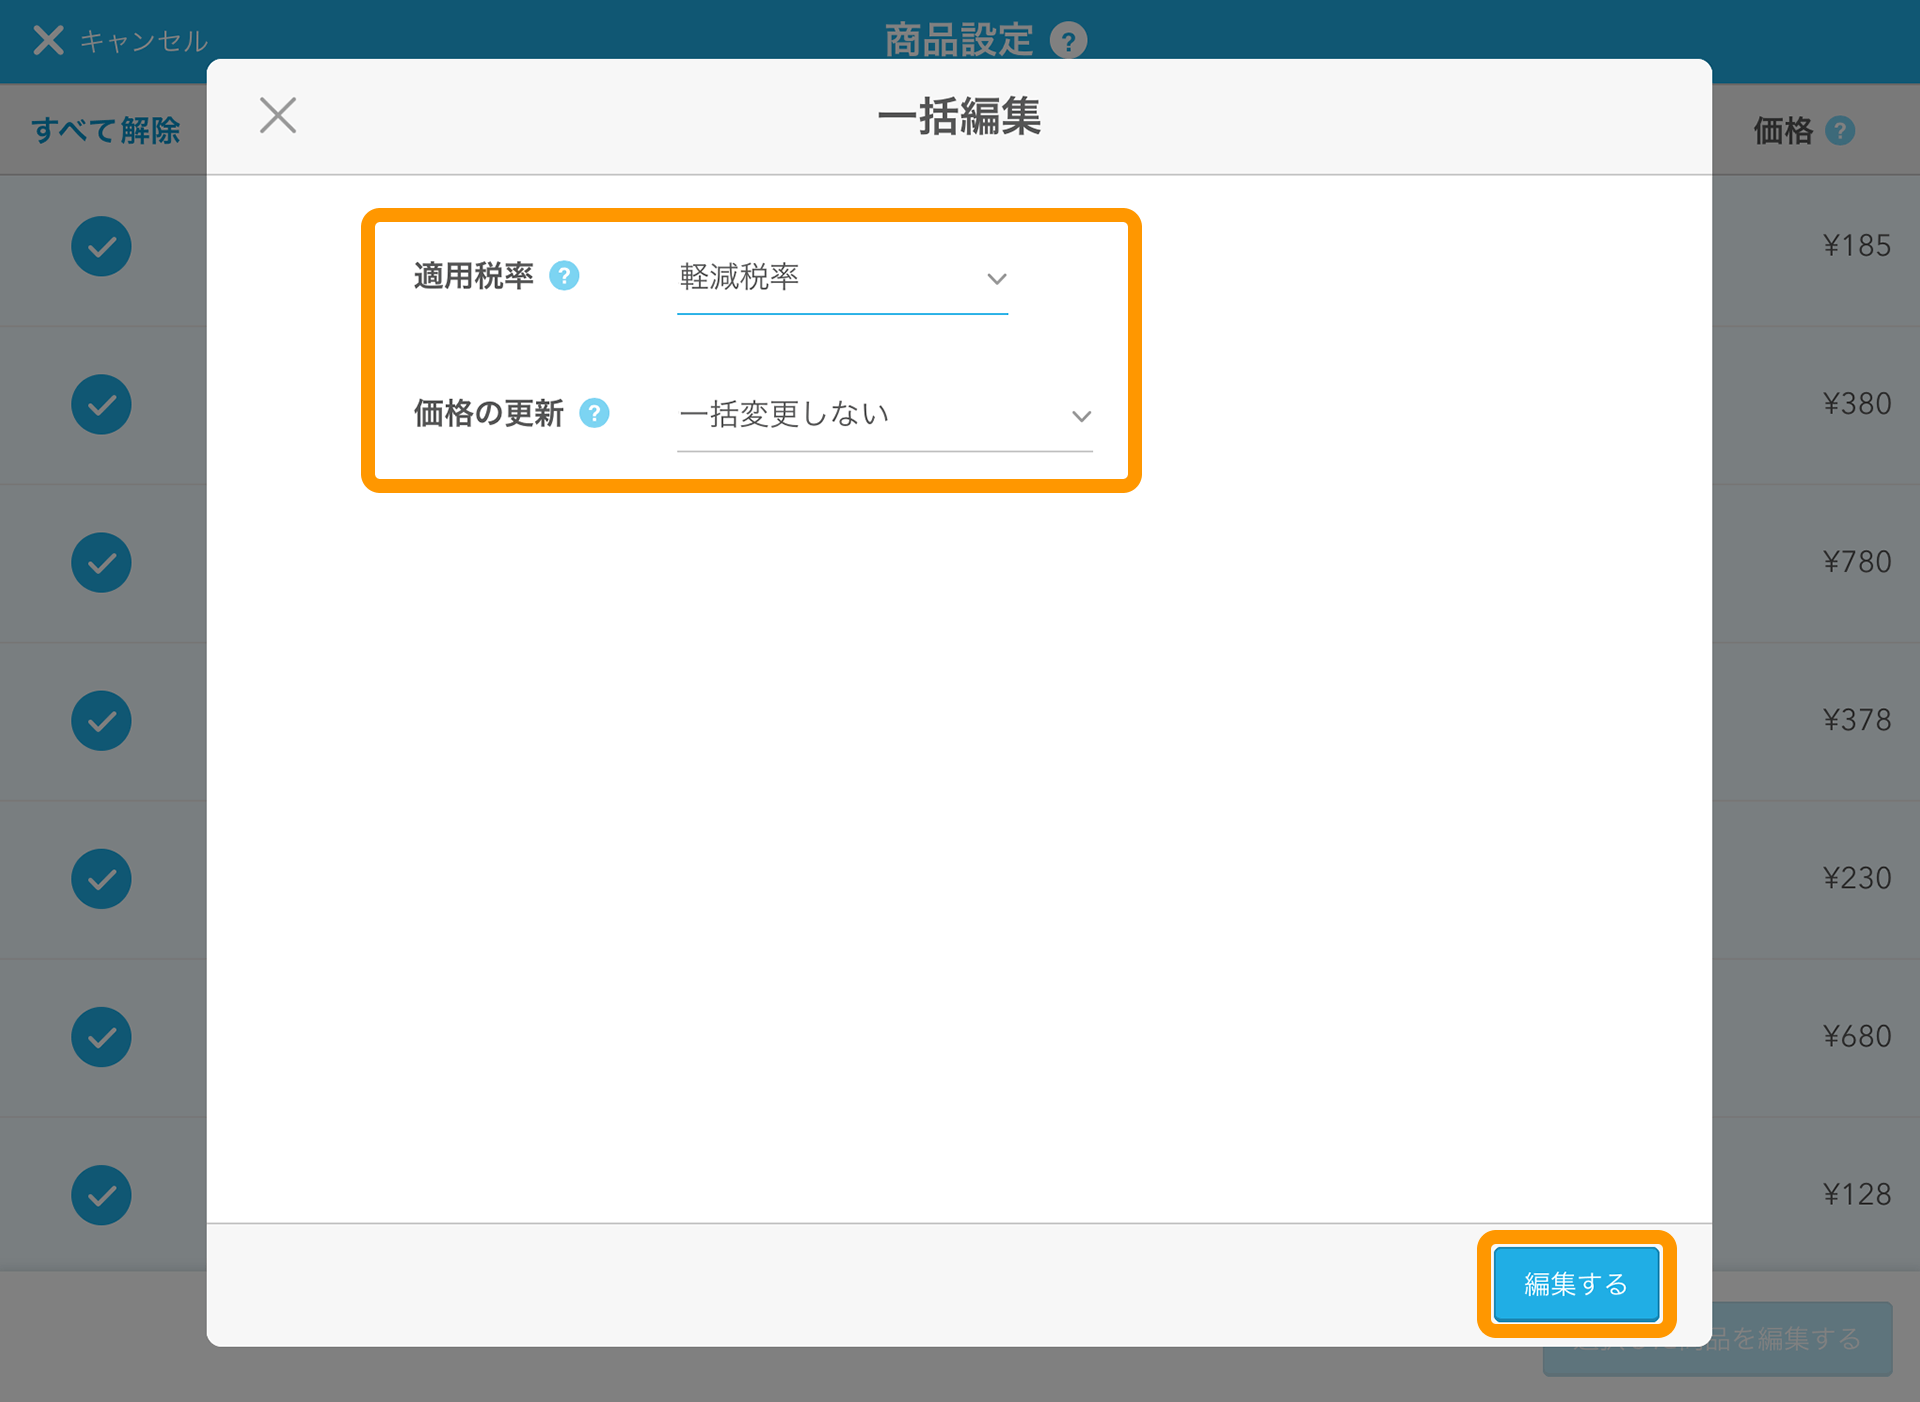Open the 適用税率 help tooltip icon
This screenshot has width=1920, height=1402.
[x=565, y=276]
